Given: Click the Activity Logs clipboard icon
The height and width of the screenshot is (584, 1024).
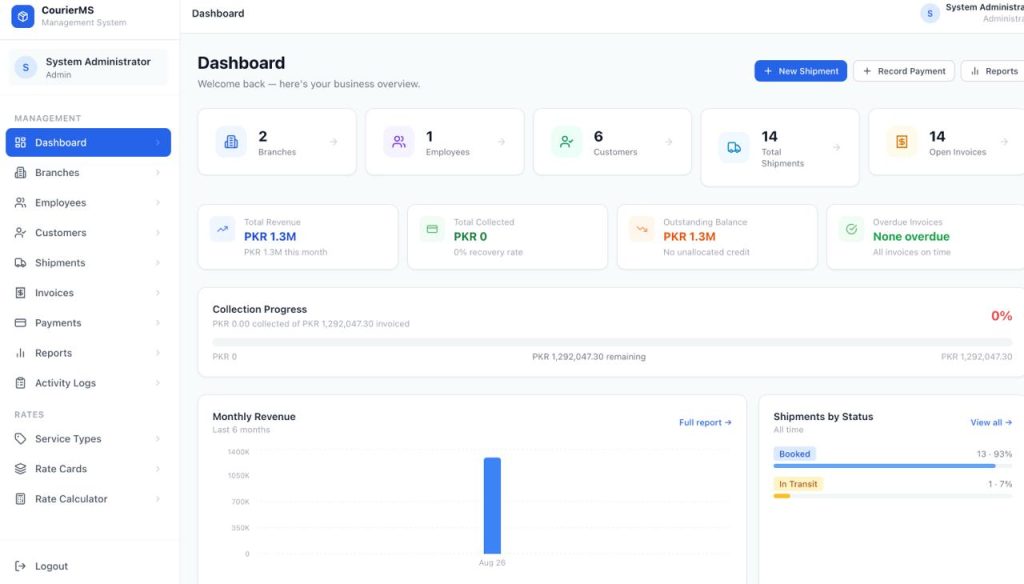Looking at the screenshot, I should pos(20,383).
